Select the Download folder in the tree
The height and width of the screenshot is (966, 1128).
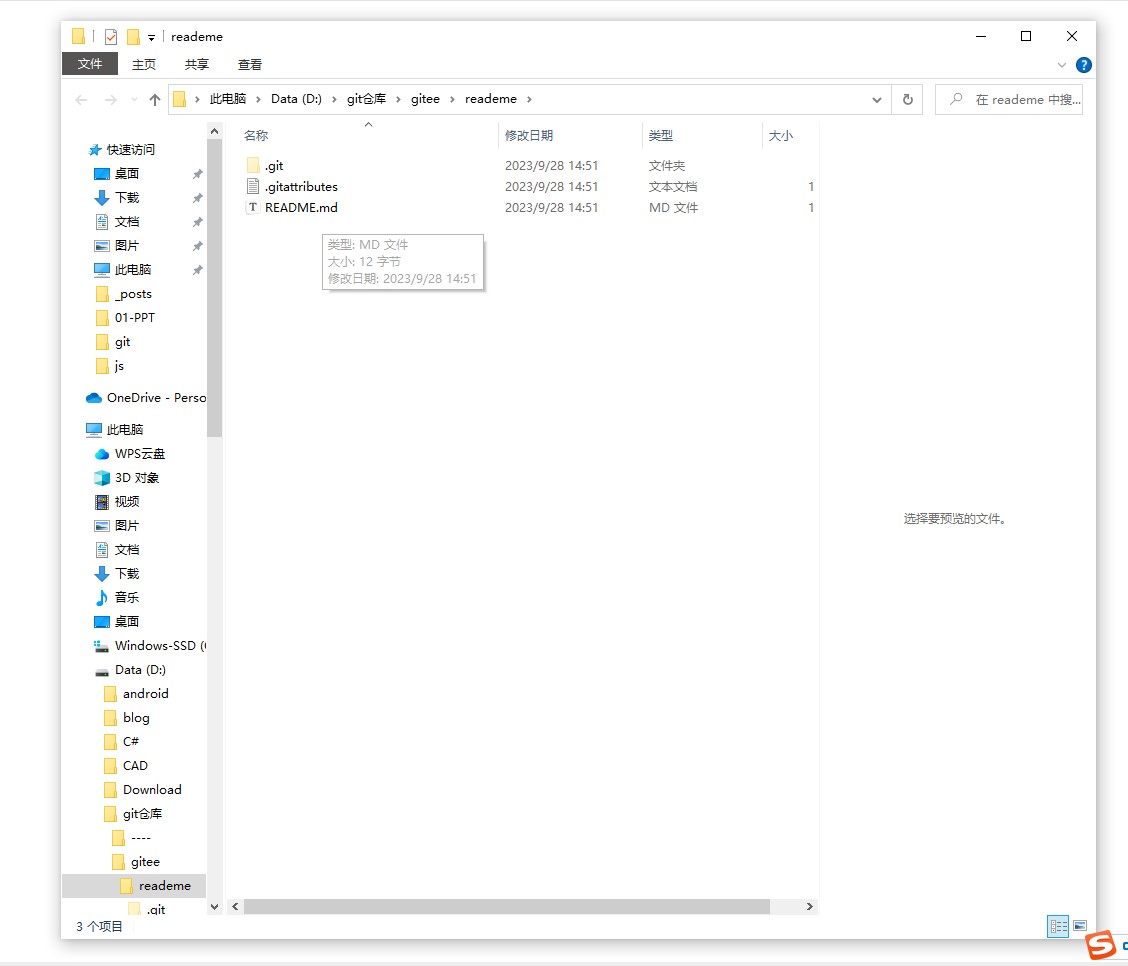[x=152, y=789]
